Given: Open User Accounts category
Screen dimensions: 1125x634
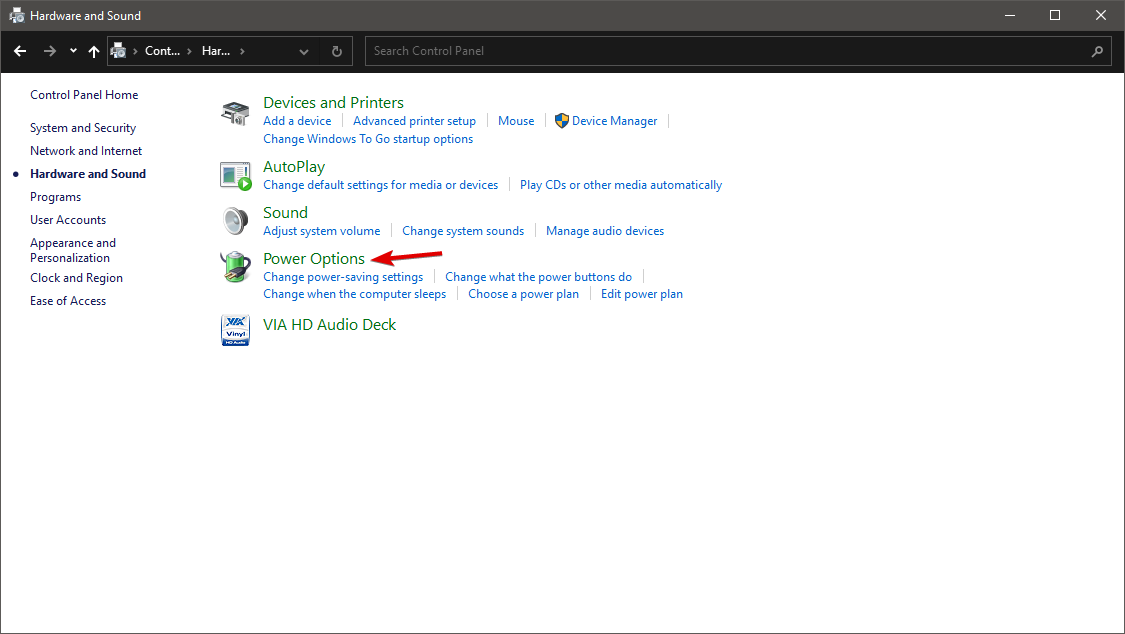Looking at the screenshot, I should 68,219.
